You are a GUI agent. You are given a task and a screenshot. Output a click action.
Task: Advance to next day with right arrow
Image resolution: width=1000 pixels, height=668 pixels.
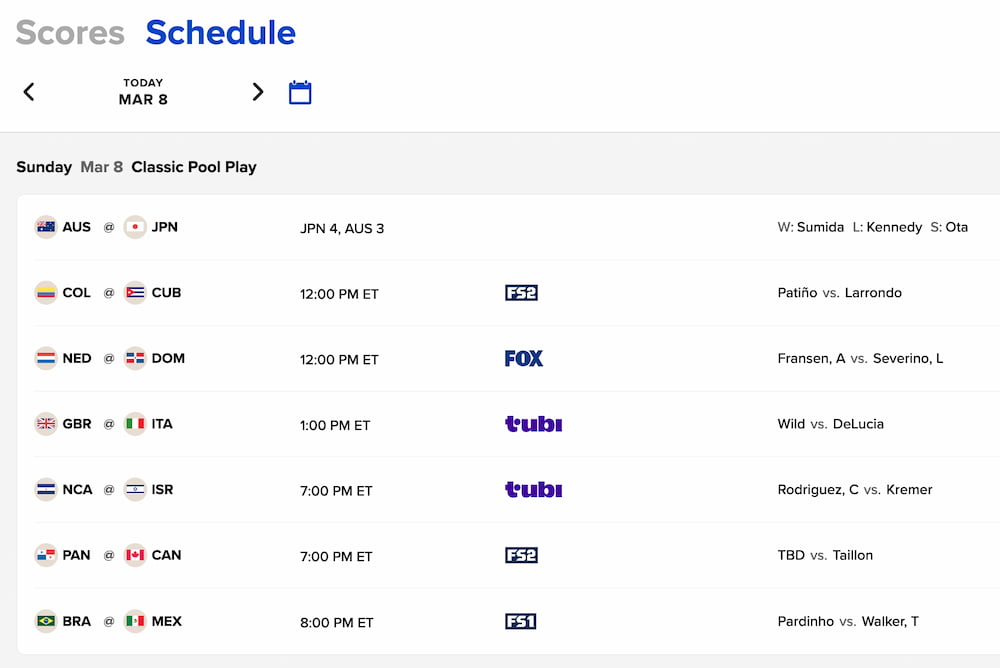click(x=258, y=92)
